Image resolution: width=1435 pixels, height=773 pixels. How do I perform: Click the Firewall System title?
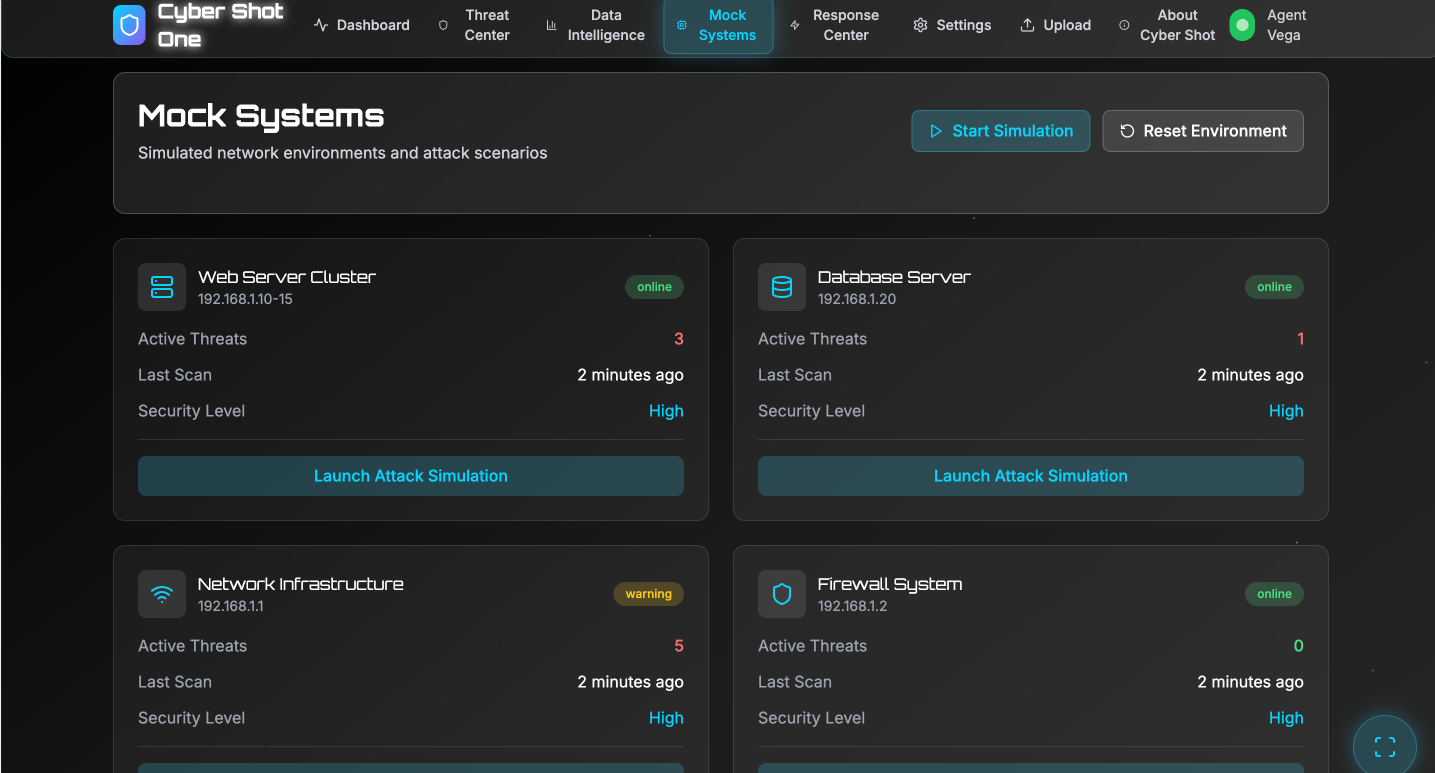pyautogui.click(x=890, y=584)
